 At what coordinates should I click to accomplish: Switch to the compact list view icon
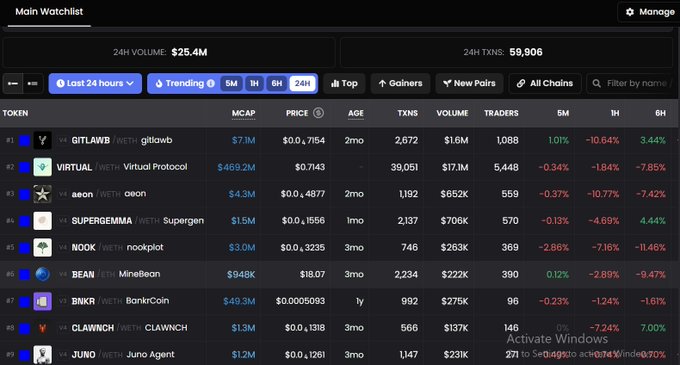click(x=13, y=83)
